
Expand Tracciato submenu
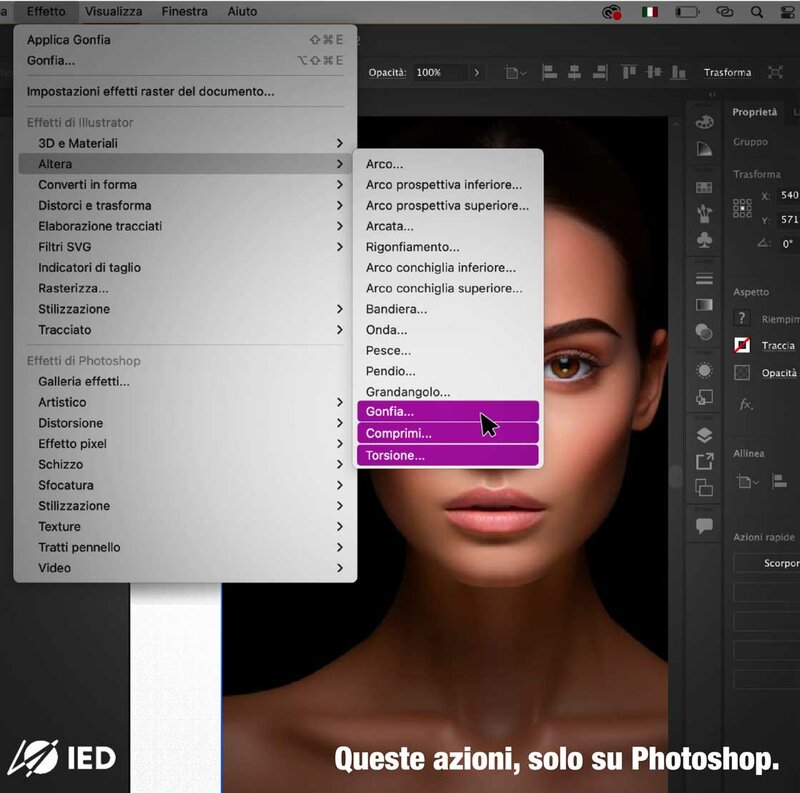coord(186,330)
